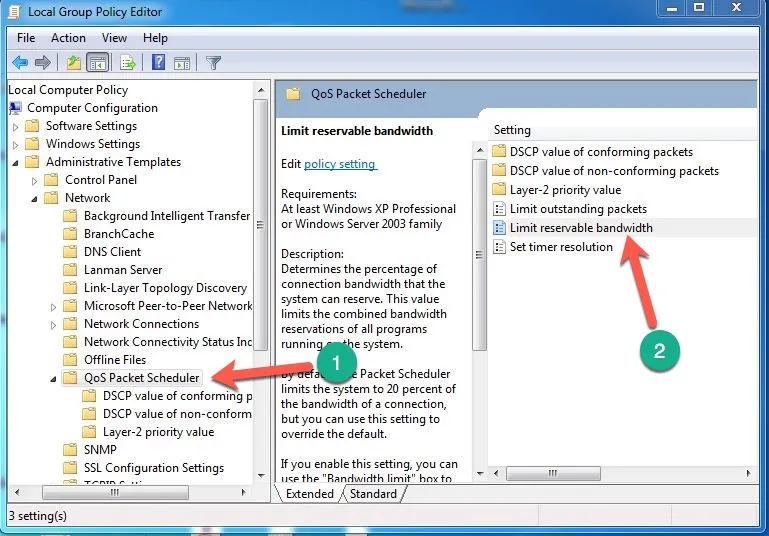
Task: Click description pane scroll down arrow
Action: [x=480, y=474]
